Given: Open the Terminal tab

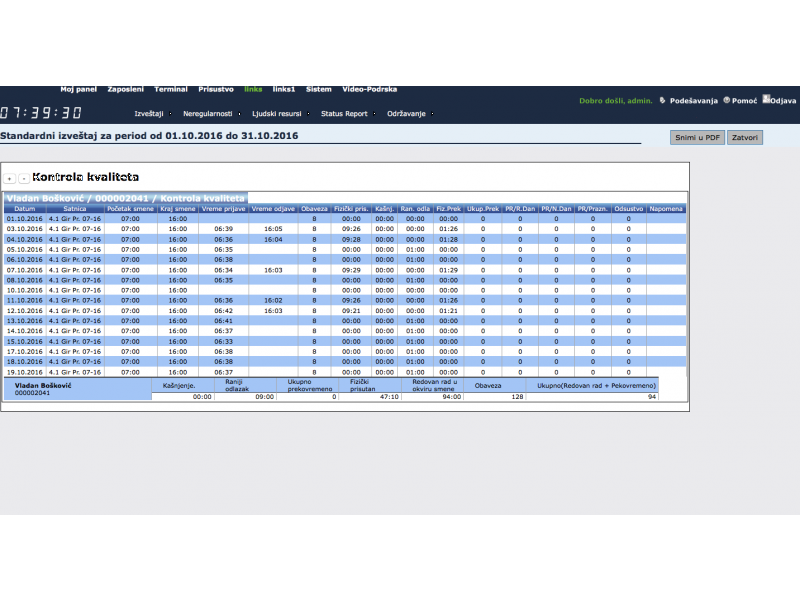Looking at the screenshot, I should point(171,89).
